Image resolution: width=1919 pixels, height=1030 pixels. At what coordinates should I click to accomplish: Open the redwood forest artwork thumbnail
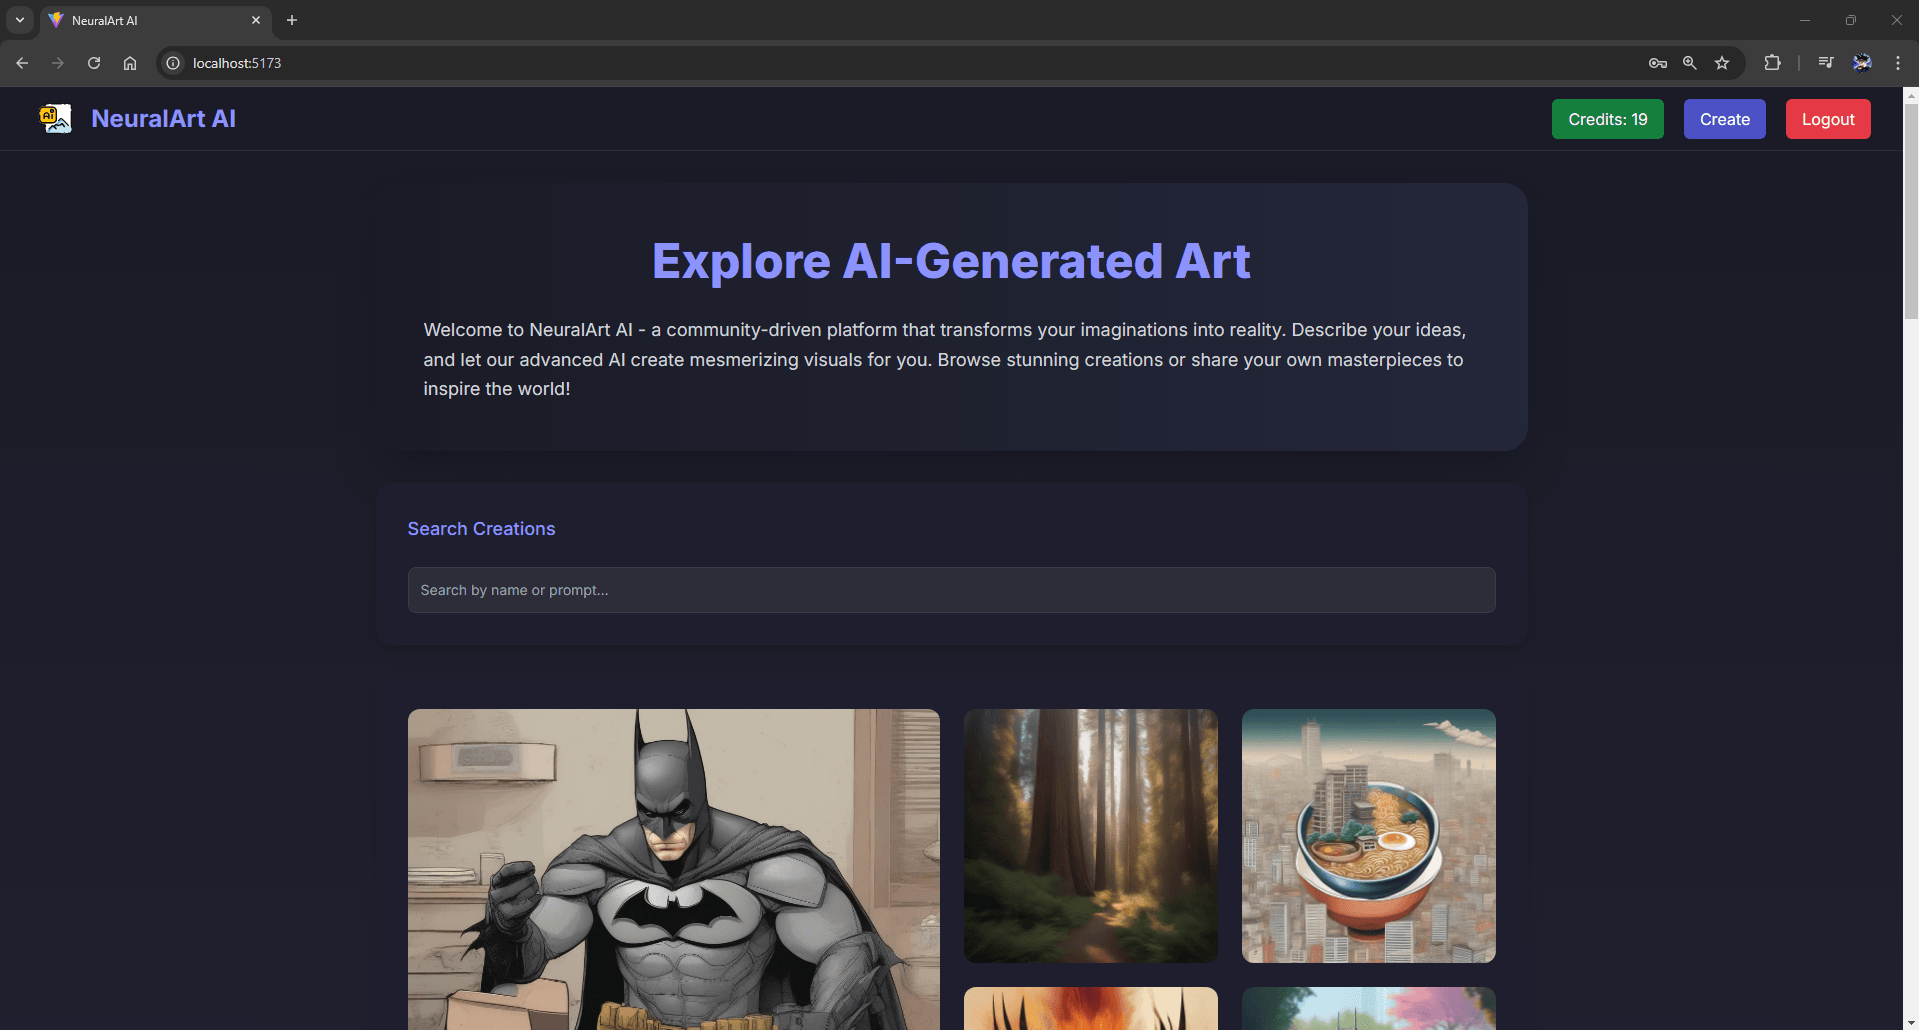(1091, 836)
